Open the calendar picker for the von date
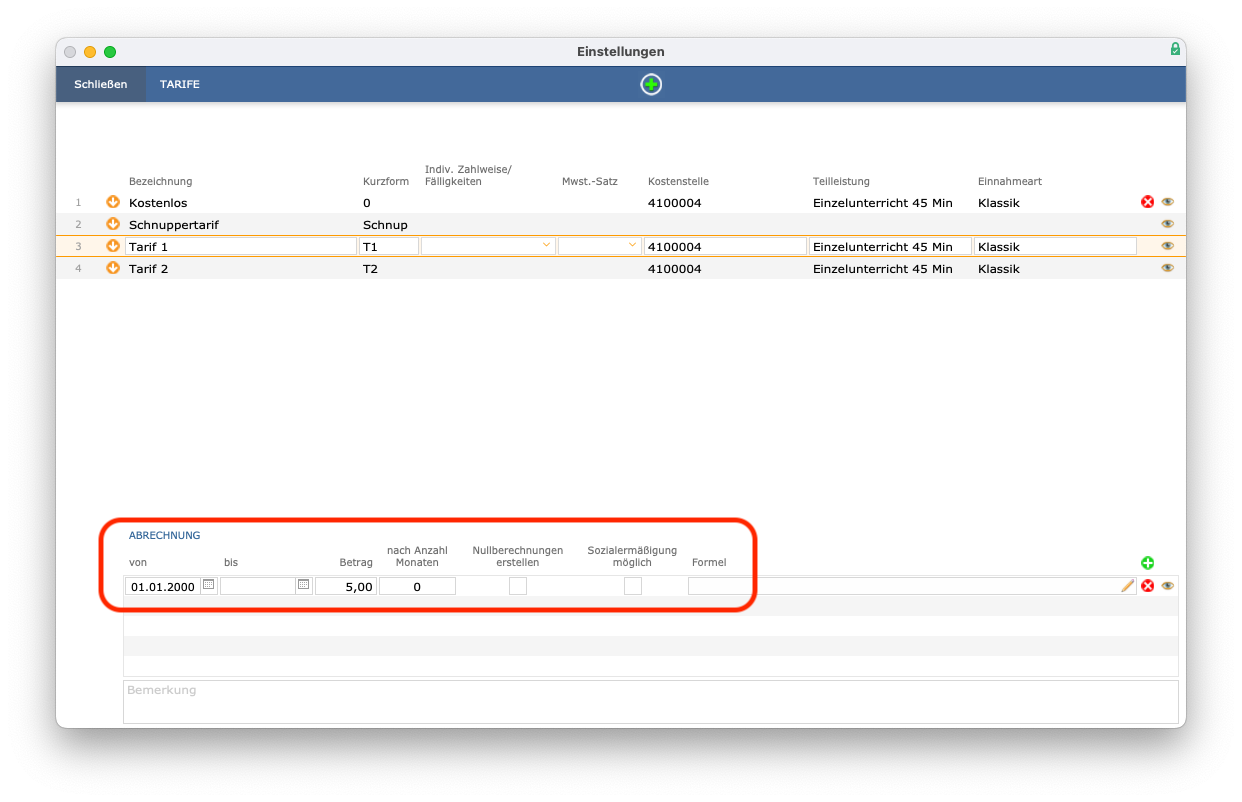Image resolution: width=1242 pixels, height=802 pixels. tap(209, 585)
